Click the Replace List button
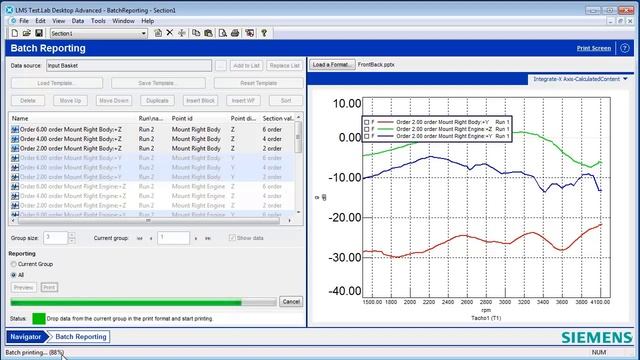This screenshot has width=640, height=360. coord(284,65)
